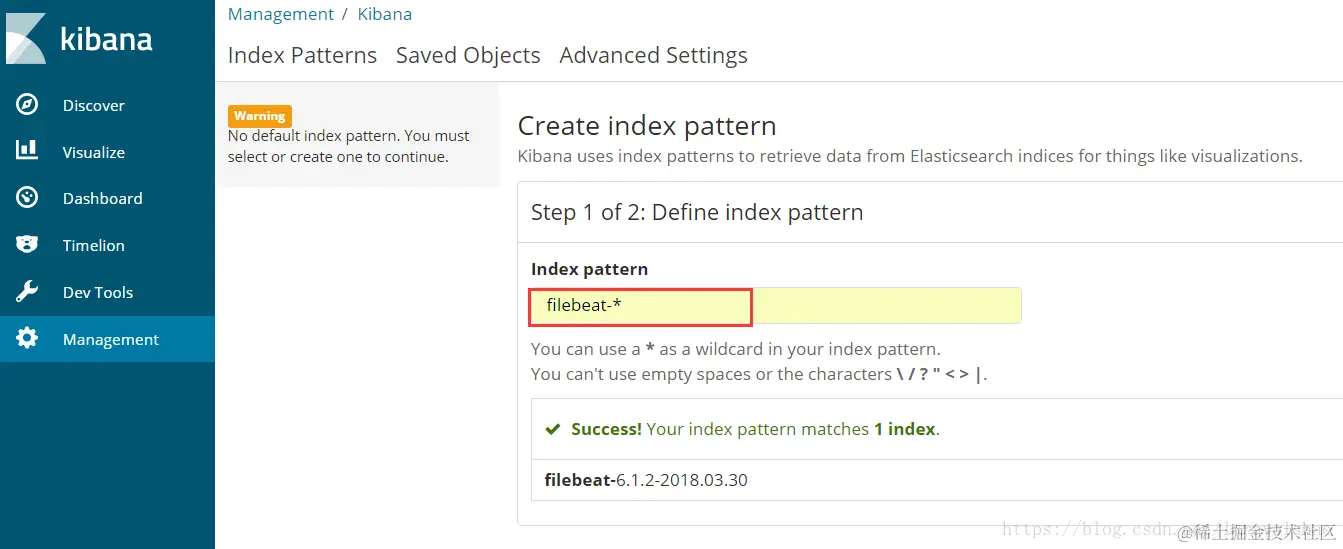Click the Kibana logo

(79, 39)
